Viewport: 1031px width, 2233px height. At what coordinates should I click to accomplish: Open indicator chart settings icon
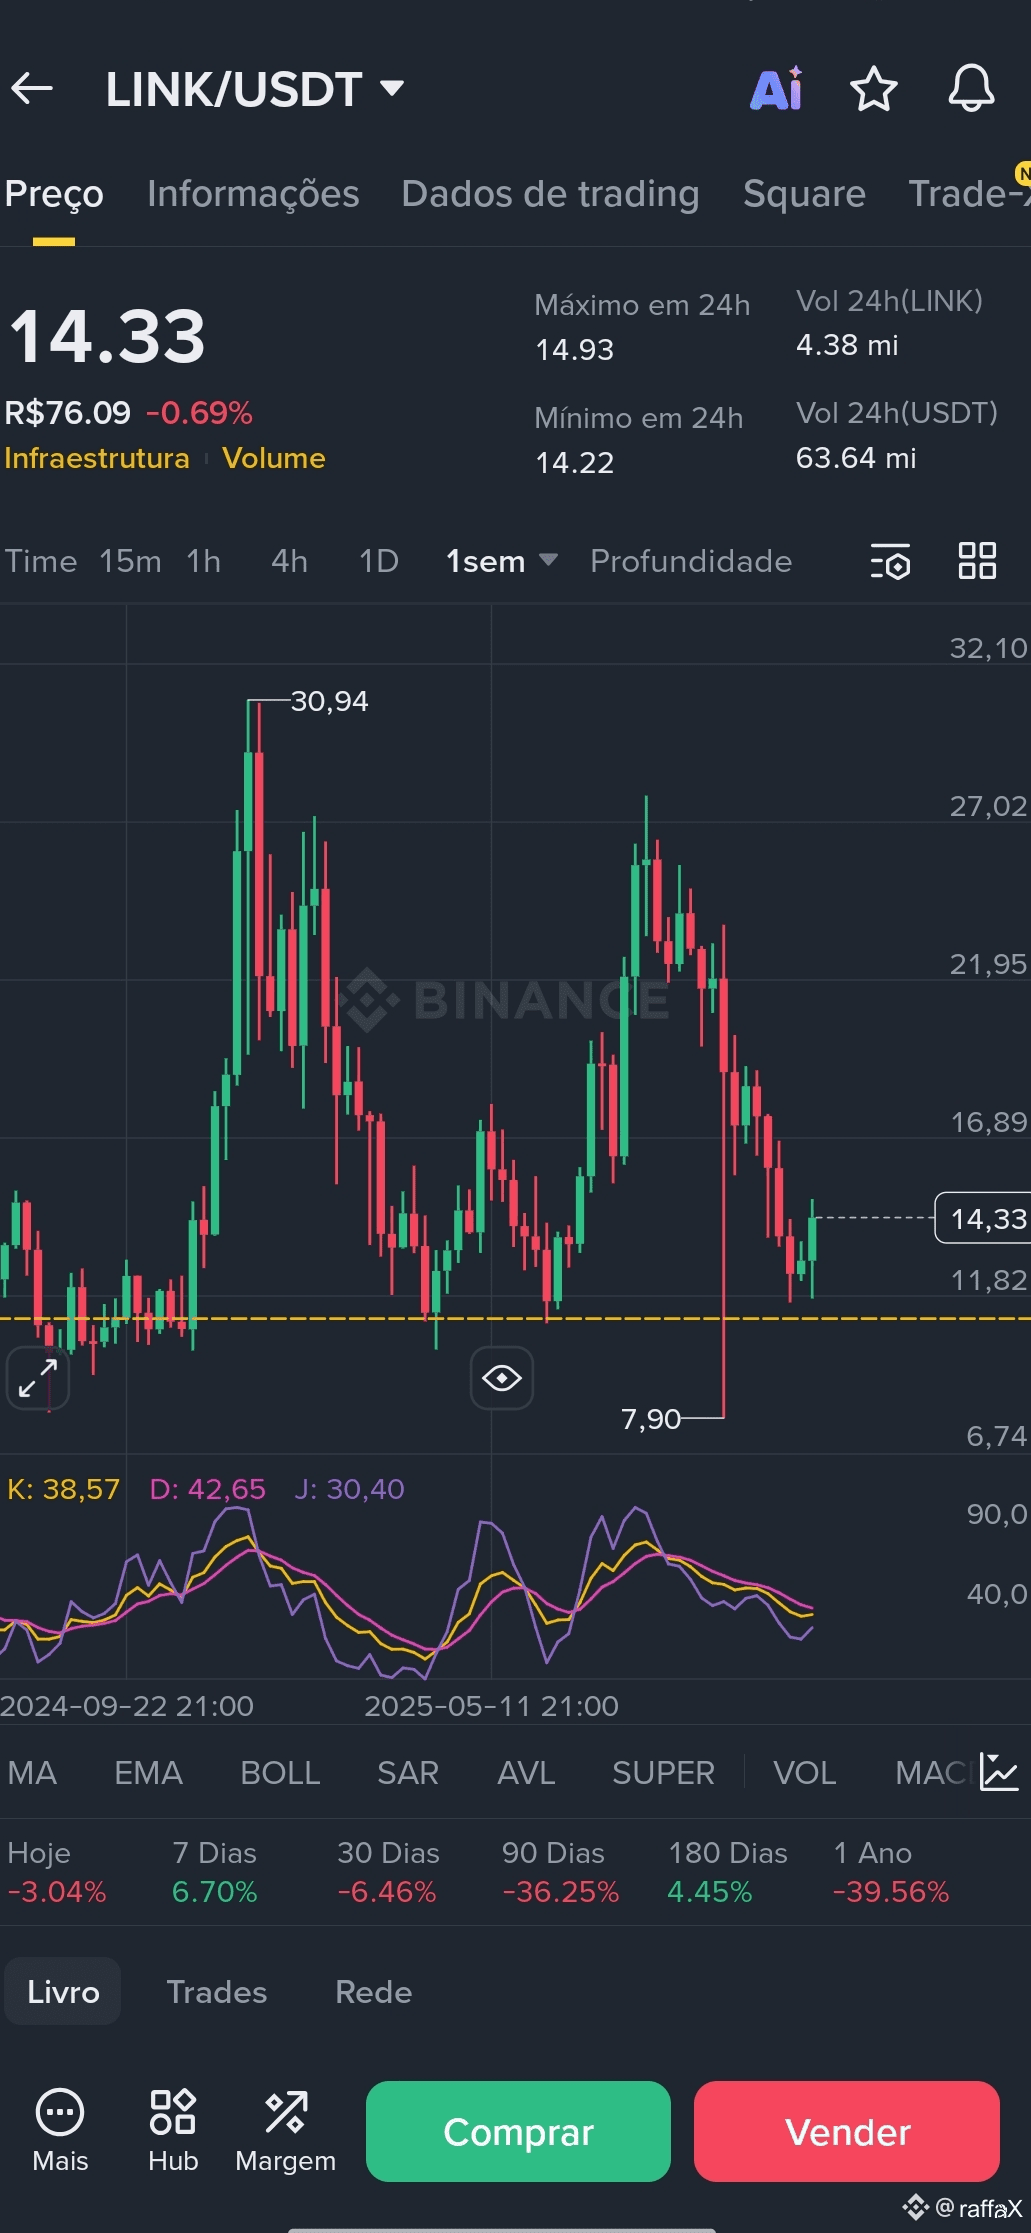click(998, 1772)
